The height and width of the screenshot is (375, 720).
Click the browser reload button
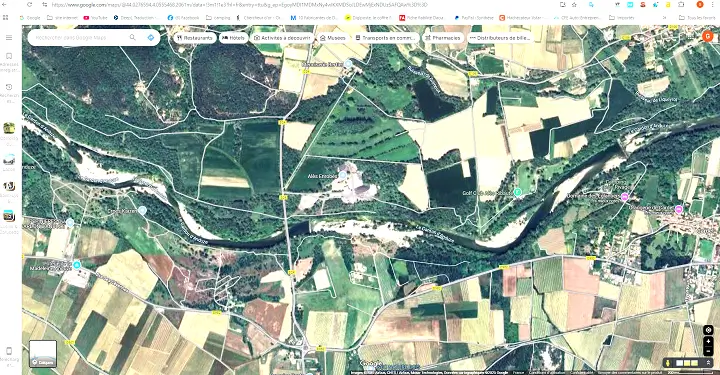pos(30,5)
